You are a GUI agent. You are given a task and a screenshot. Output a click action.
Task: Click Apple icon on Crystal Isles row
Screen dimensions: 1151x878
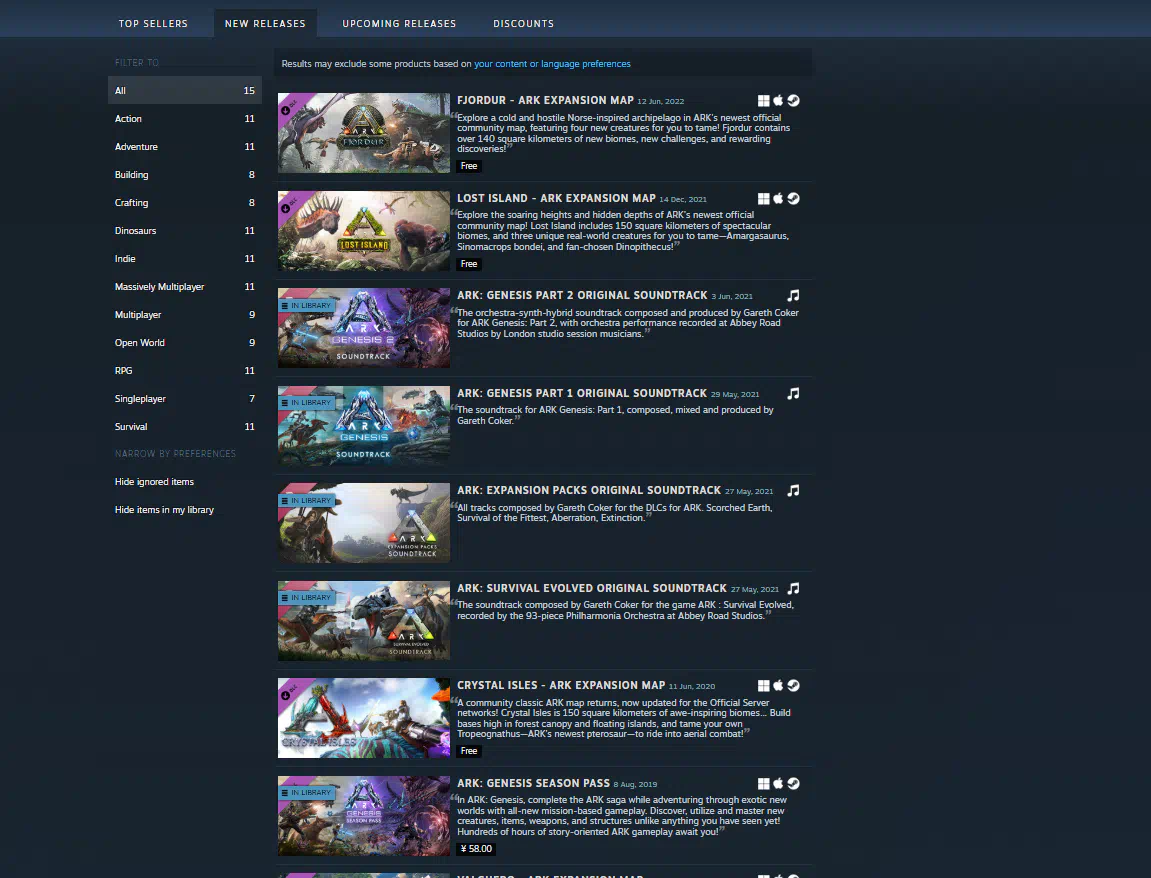pos(778,685)
